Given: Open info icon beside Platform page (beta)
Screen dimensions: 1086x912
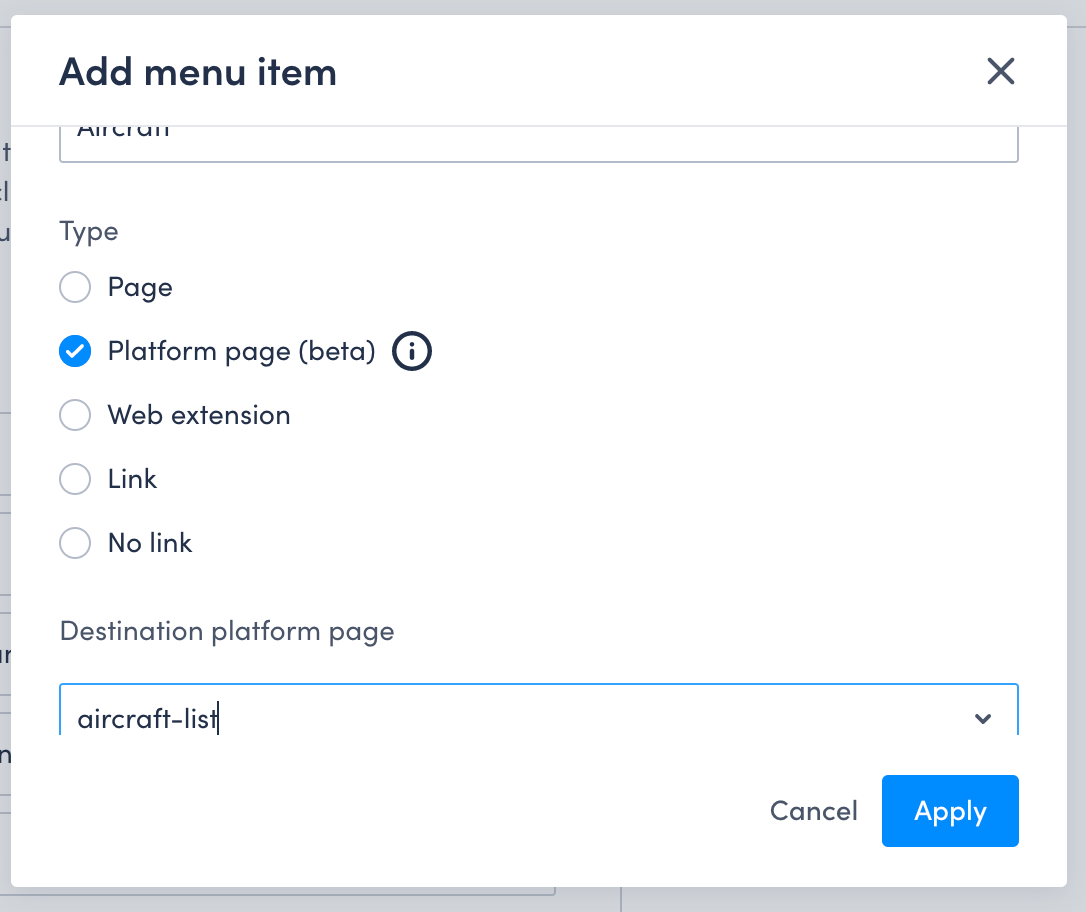Looking at the screenshot, I should [411, 351].
